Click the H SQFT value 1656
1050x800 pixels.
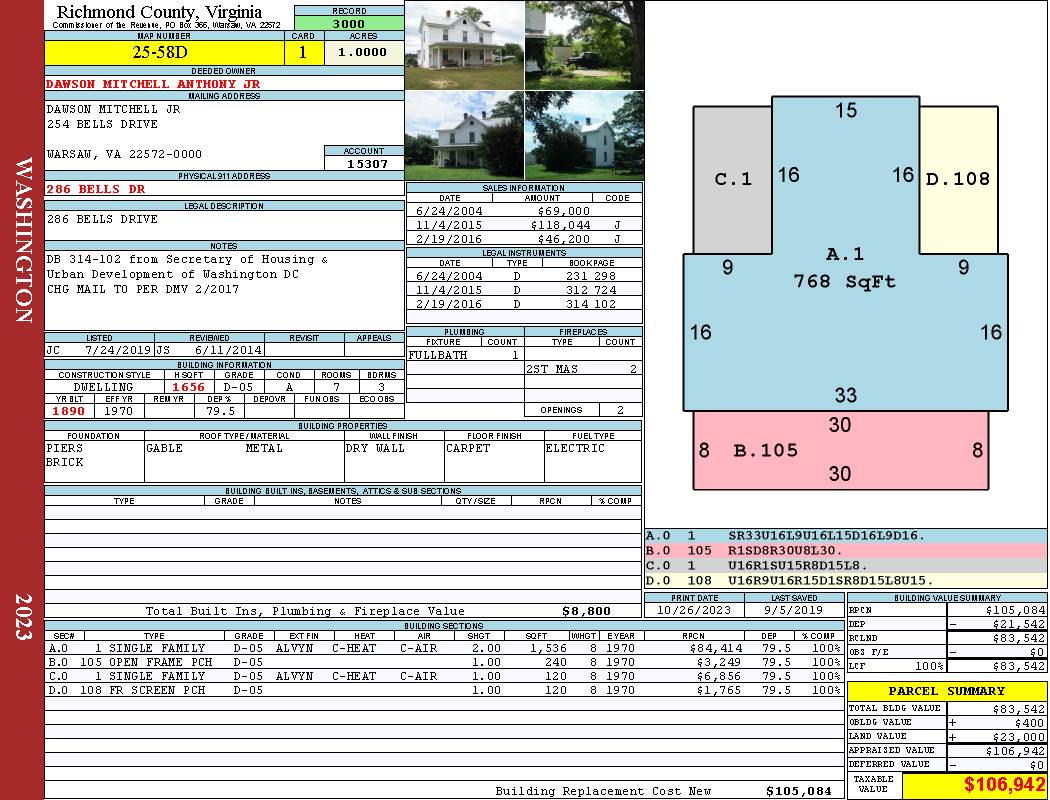(x=189, y=387)
